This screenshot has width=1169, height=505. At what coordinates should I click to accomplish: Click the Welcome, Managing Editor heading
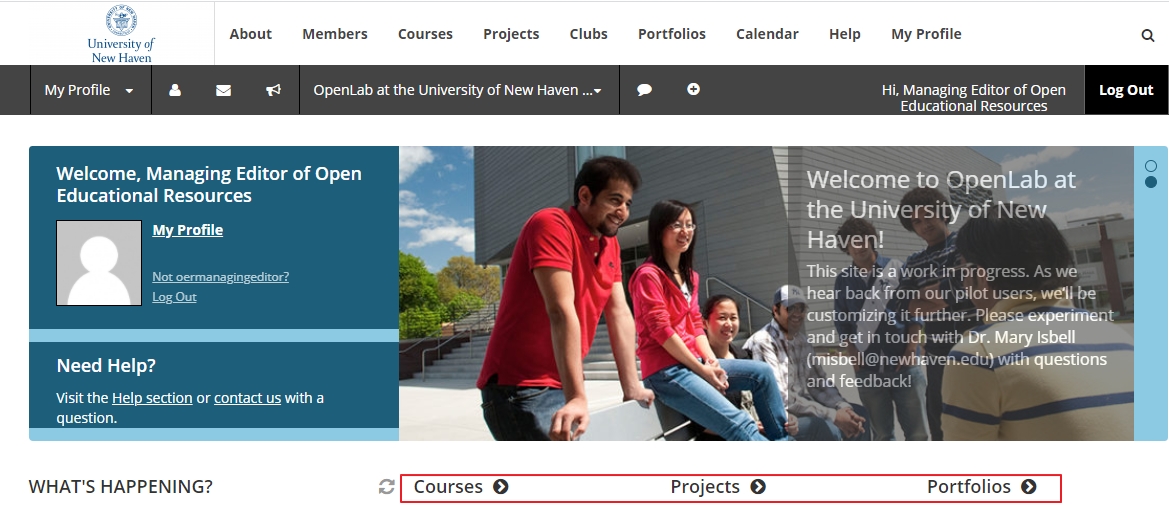[209, 184]
